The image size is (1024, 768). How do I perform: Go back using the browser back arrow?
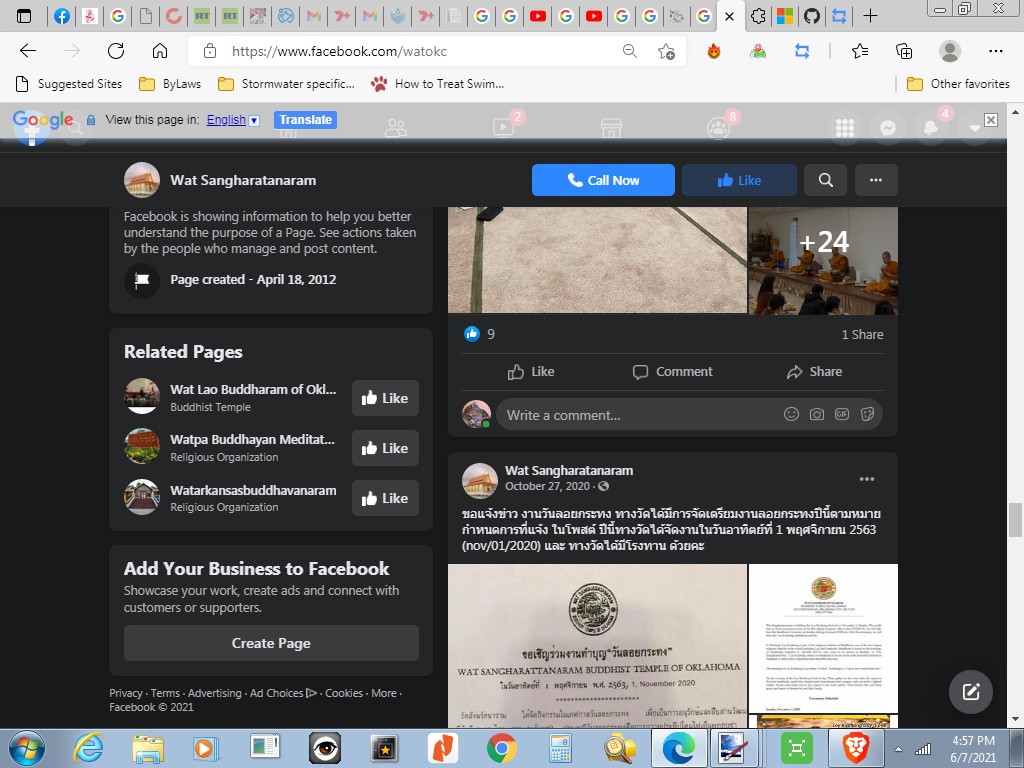tap(27, 51)
